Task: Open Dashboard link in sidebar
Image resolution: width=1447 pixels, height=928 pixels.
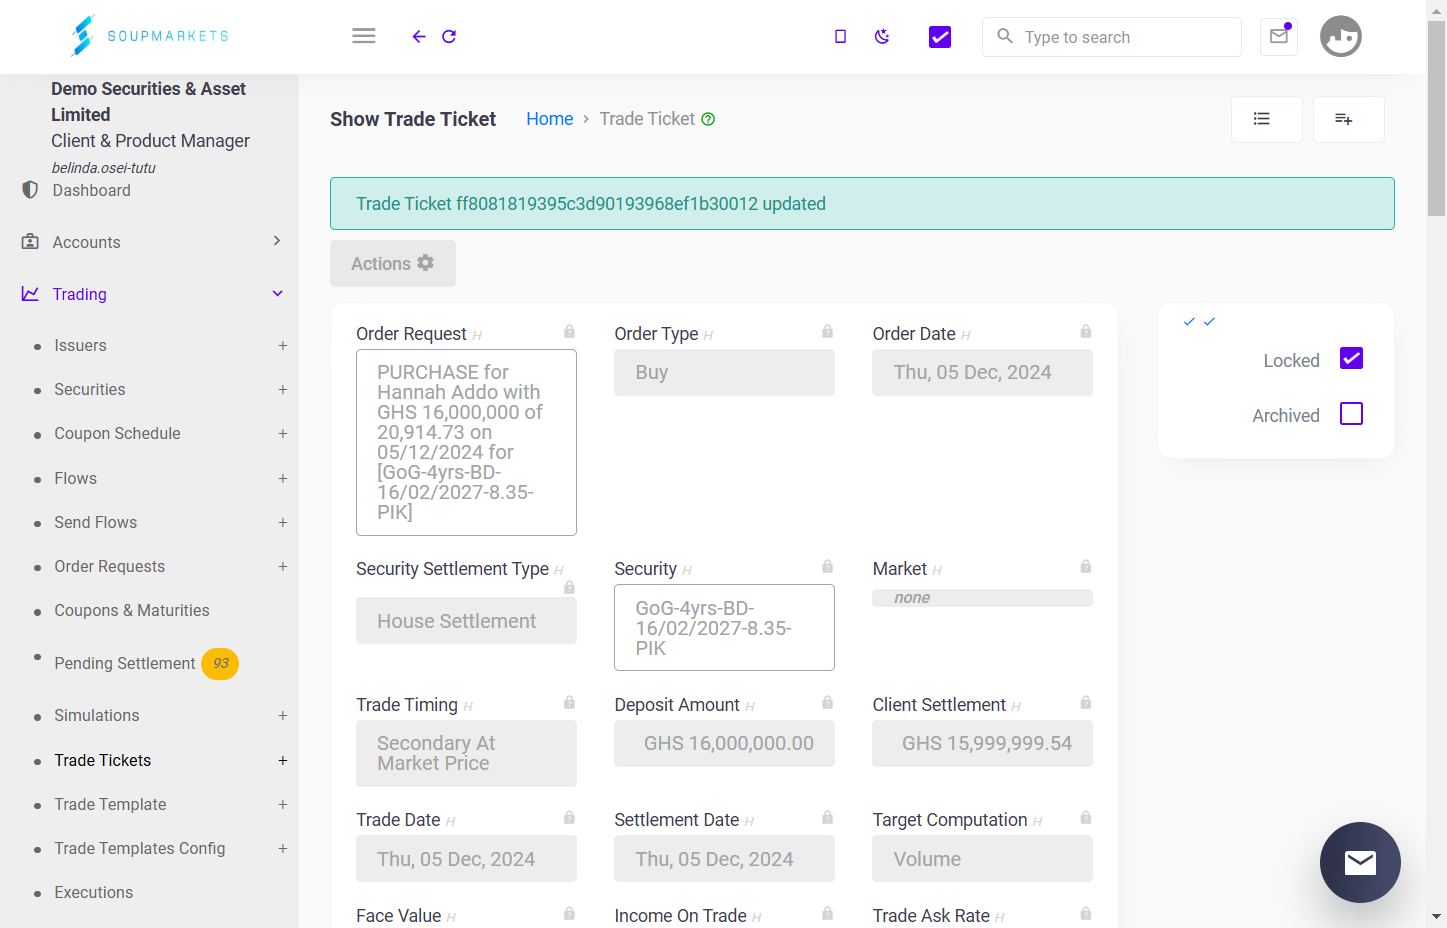Action: click(x=92, y=190)
